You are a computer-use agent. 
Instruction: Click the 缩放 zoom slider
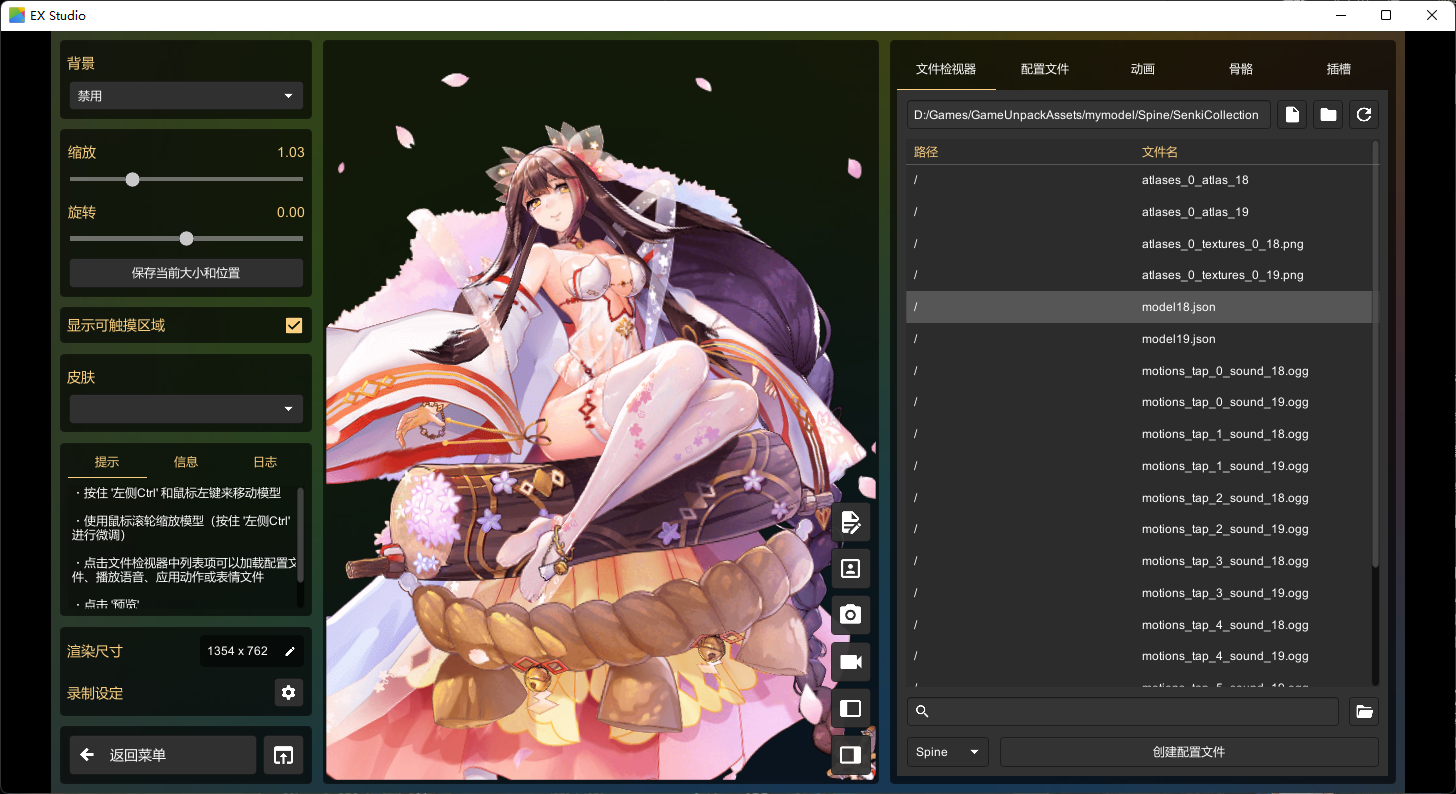coord(186,179)
